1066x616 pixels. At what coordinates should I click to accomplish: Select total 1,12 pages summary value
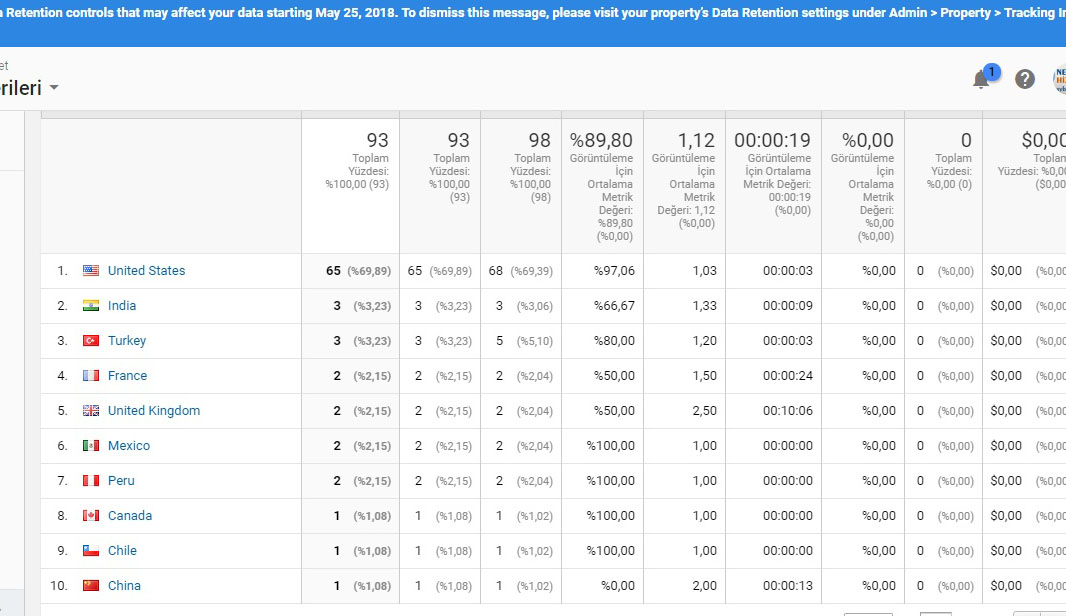pos(696,140)
